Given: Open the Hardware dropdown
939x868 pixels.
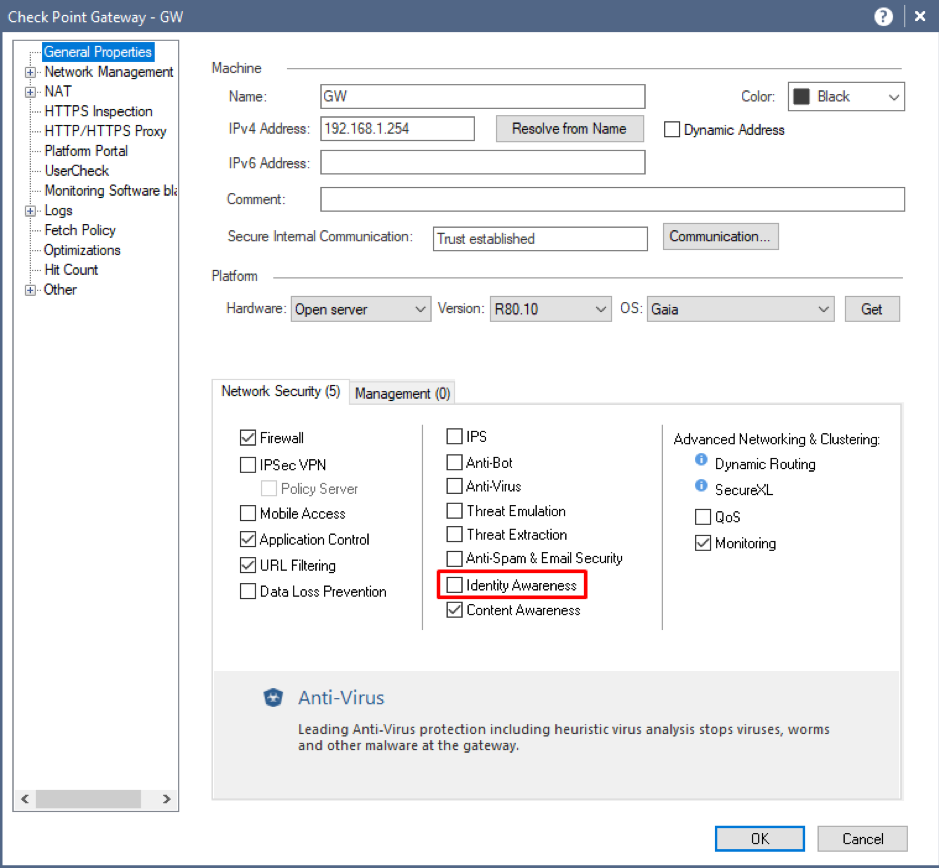Looking at the screenshot, I should 361,309.
